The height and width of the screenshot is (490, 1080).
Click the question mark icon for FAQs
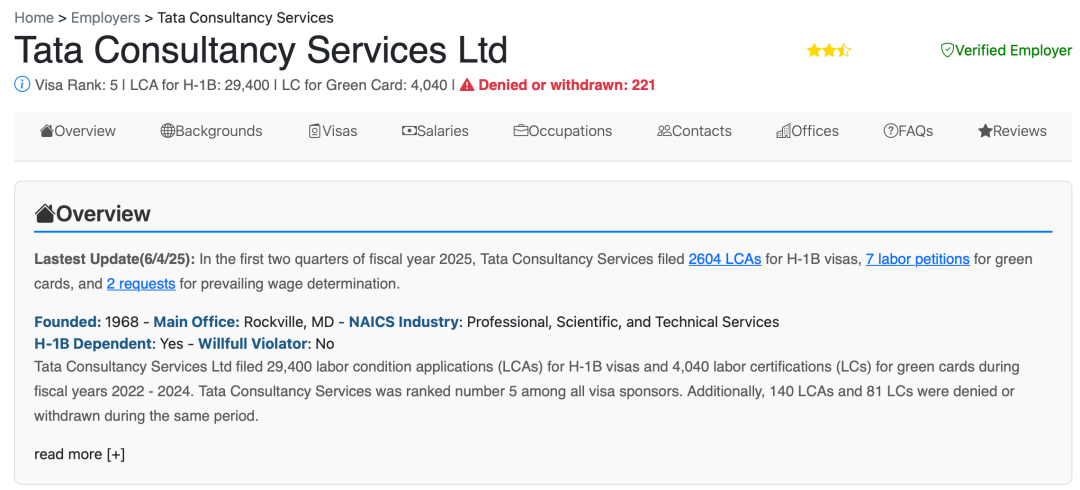891,131
